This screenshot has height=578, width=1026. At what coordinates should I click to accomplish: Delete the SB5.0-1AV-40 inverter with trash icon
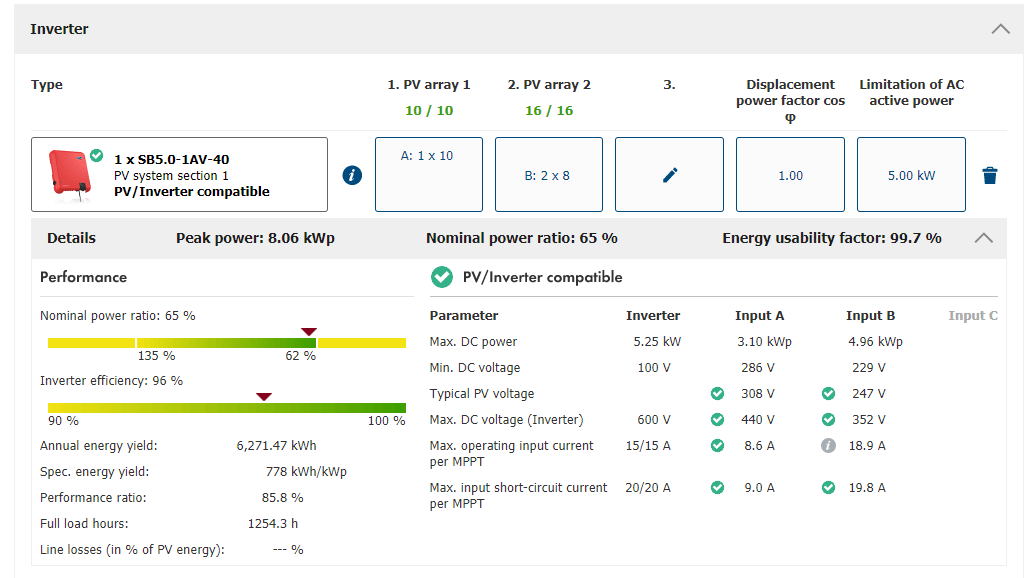click(x=990, y=175)
